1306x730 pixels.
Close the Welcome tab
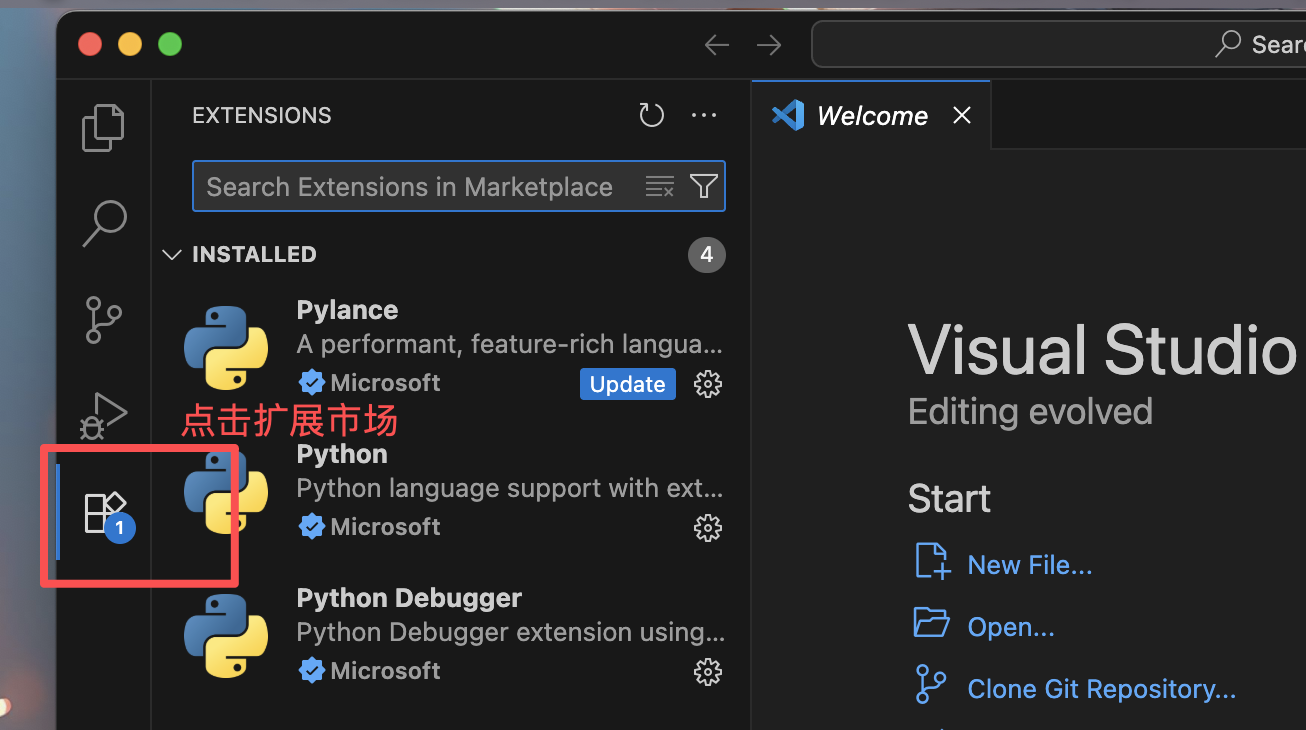coord(962,116)
